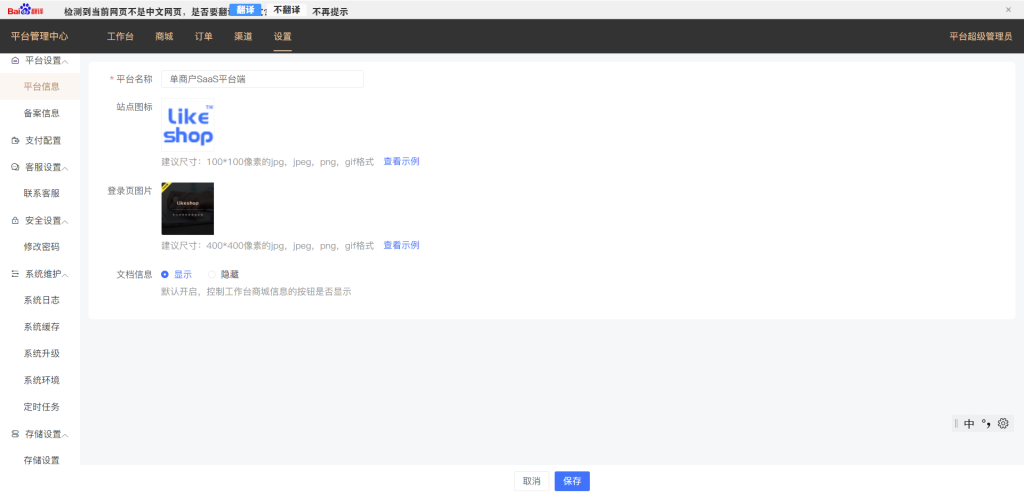Screen dimensions: 1024x497
Task: Collapse the 系统维护 section chevron
Action: (66, 274)
